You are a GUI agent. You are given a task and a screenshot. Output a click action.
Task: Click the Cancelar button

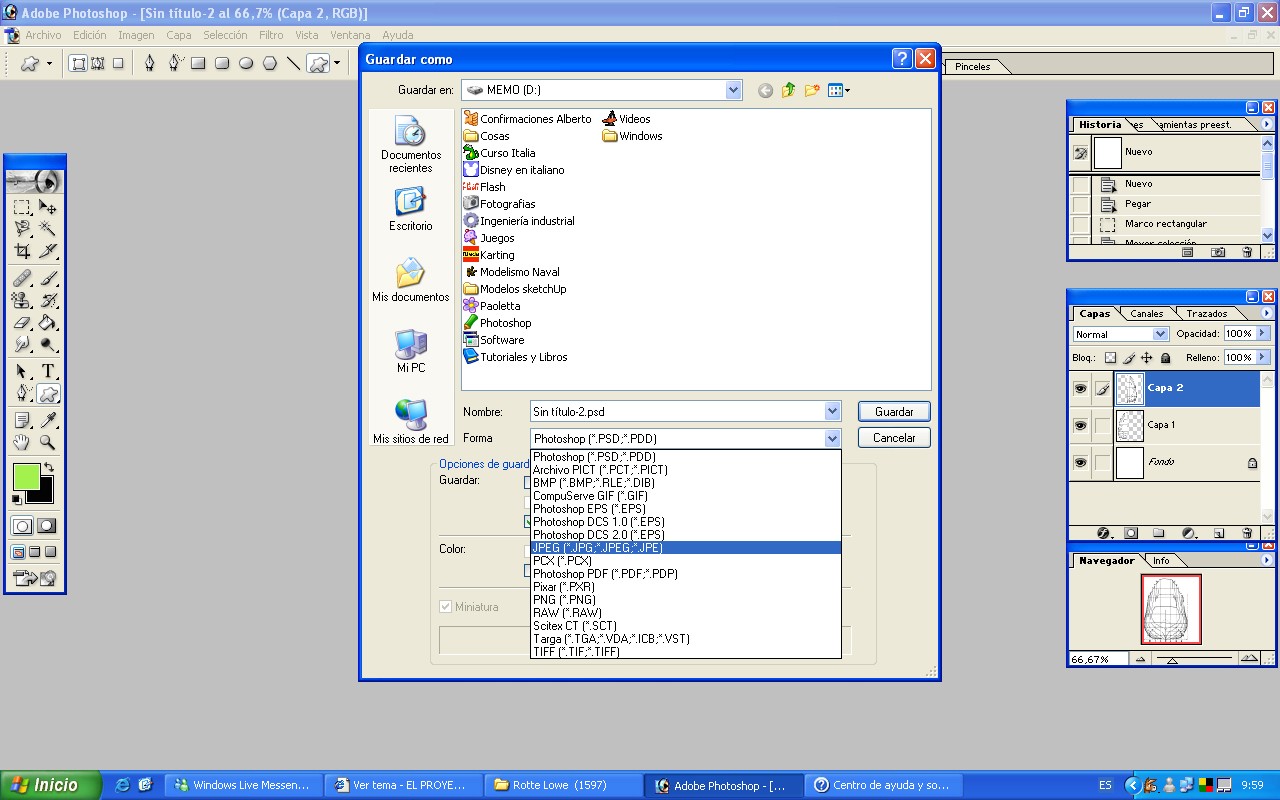pyautogui.click(x=894, y=438)
